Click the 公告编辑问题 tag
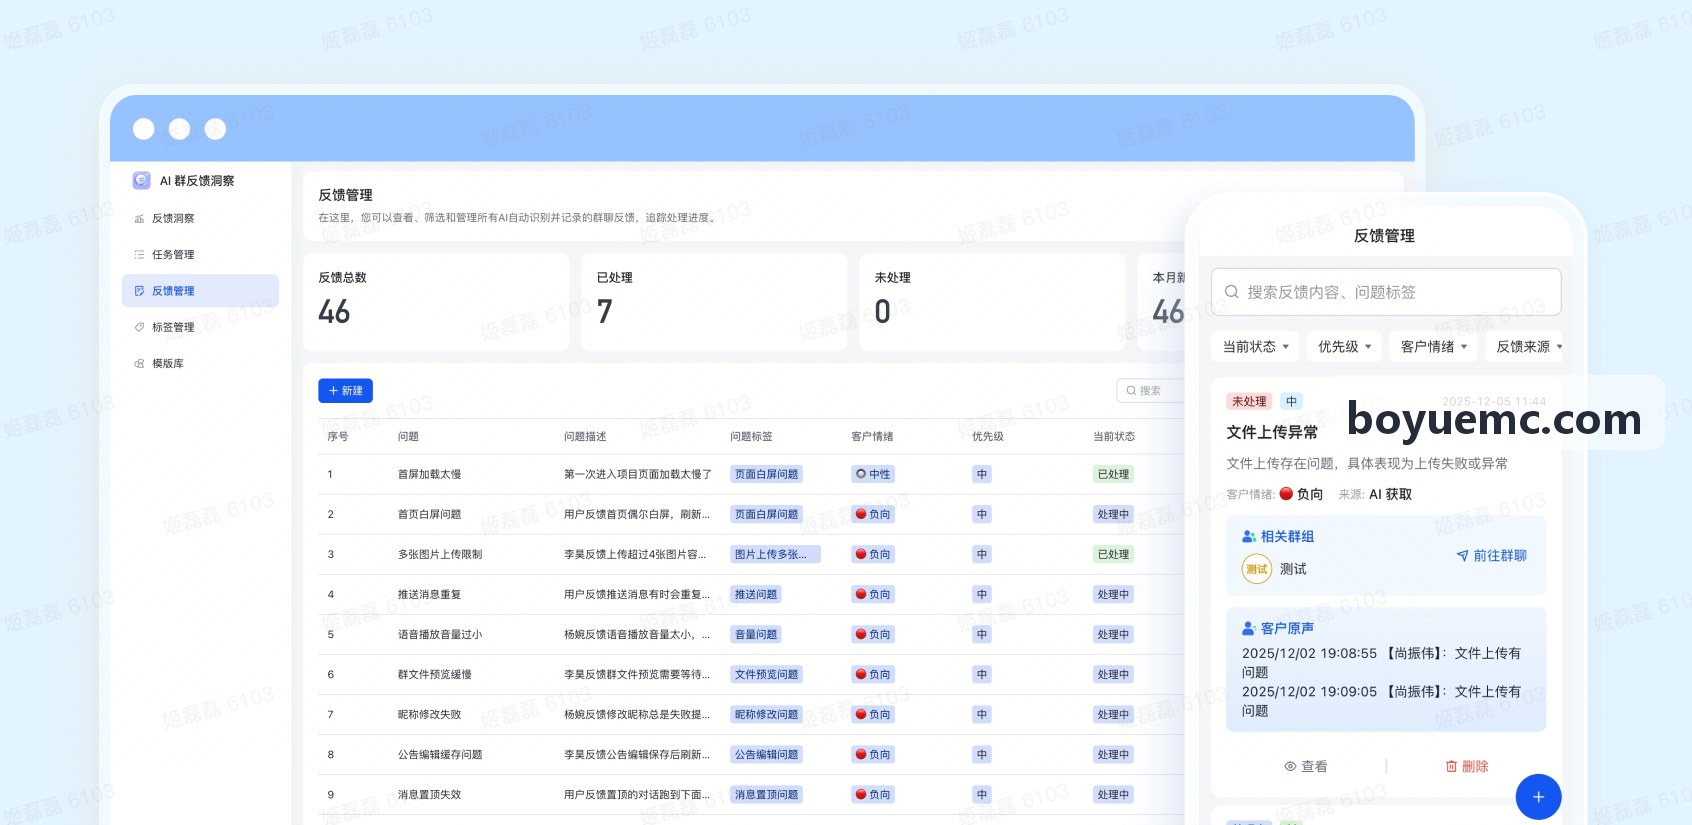 click(767, 754)
